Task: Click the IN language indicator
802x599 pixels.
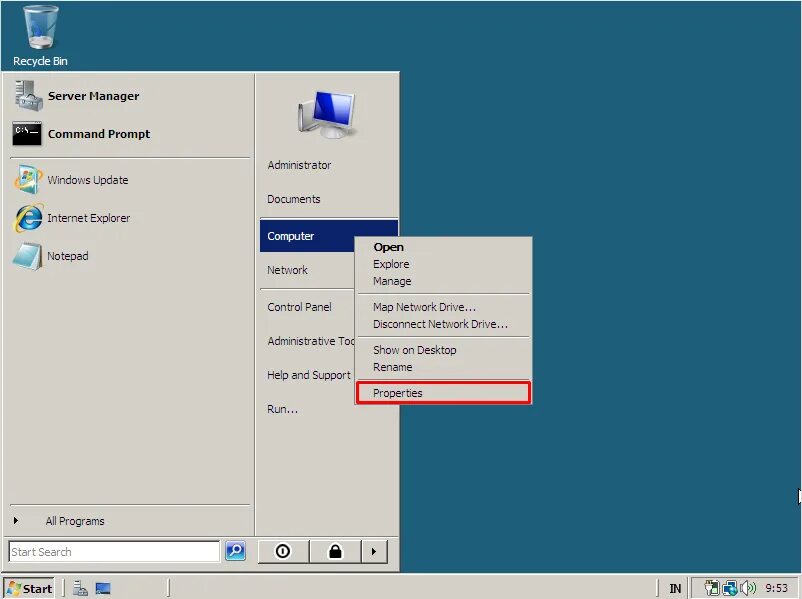Action: click(x=675, y=589)
